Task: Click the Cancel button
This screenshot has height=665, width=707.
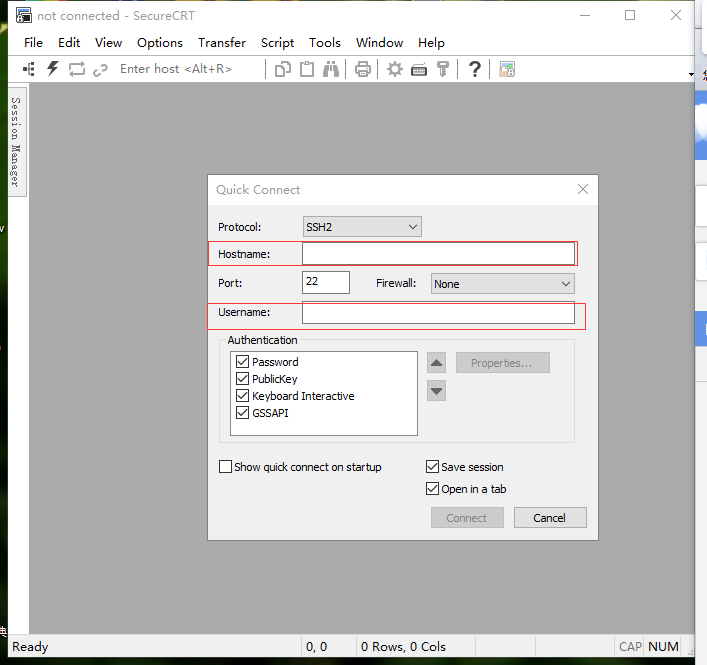Action: (x=549, y=518)
